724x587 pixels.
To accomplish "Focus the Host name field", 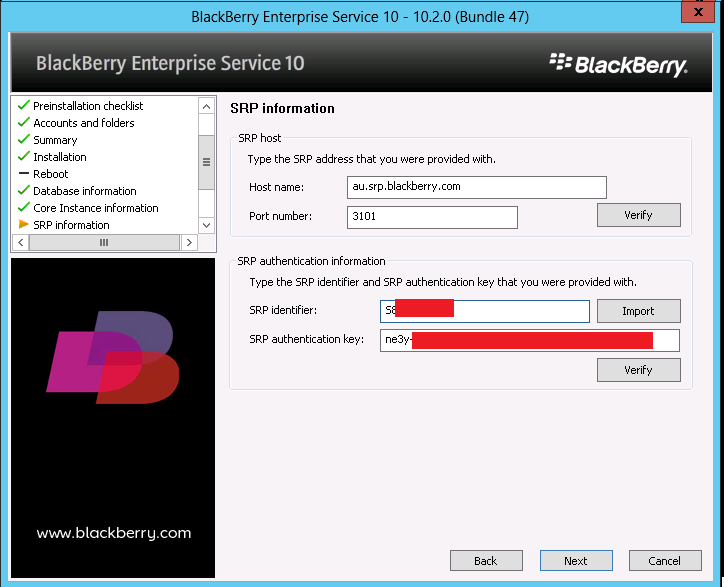I will pyautogui.click(x=477, y=187).
